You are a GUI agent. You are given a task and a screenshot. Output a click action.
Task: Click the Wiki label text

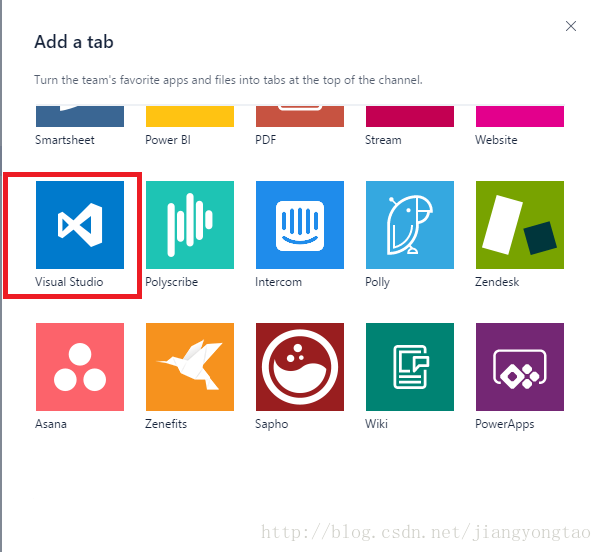click(x=376, y=424)
